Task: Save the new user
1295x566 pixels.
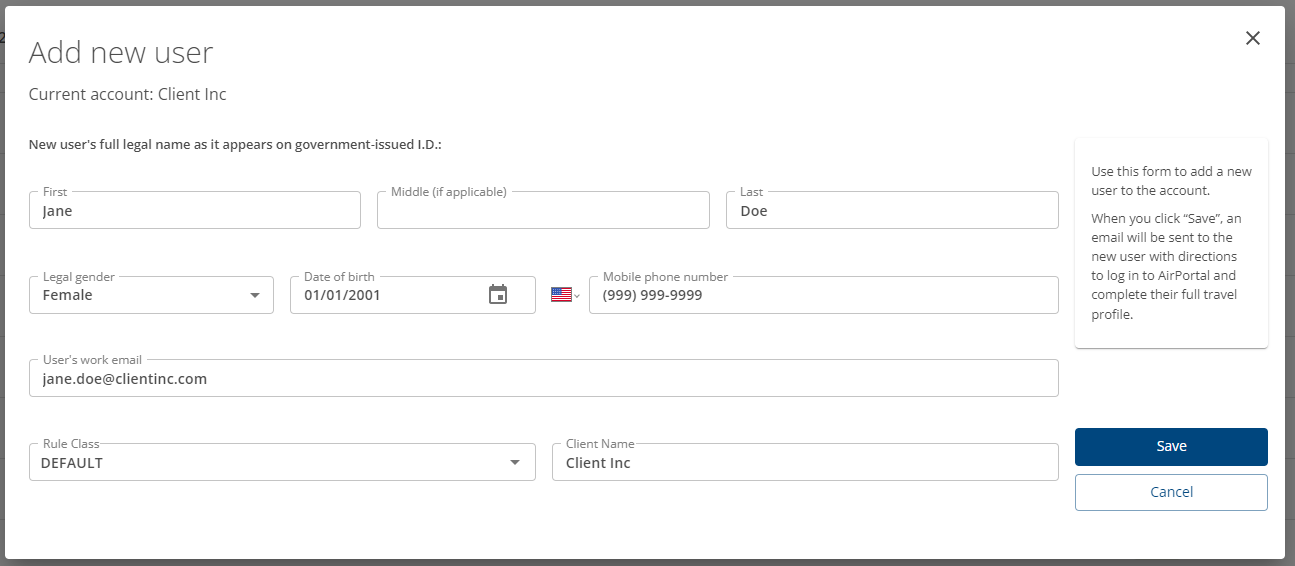Action: tap(1171, 447)
